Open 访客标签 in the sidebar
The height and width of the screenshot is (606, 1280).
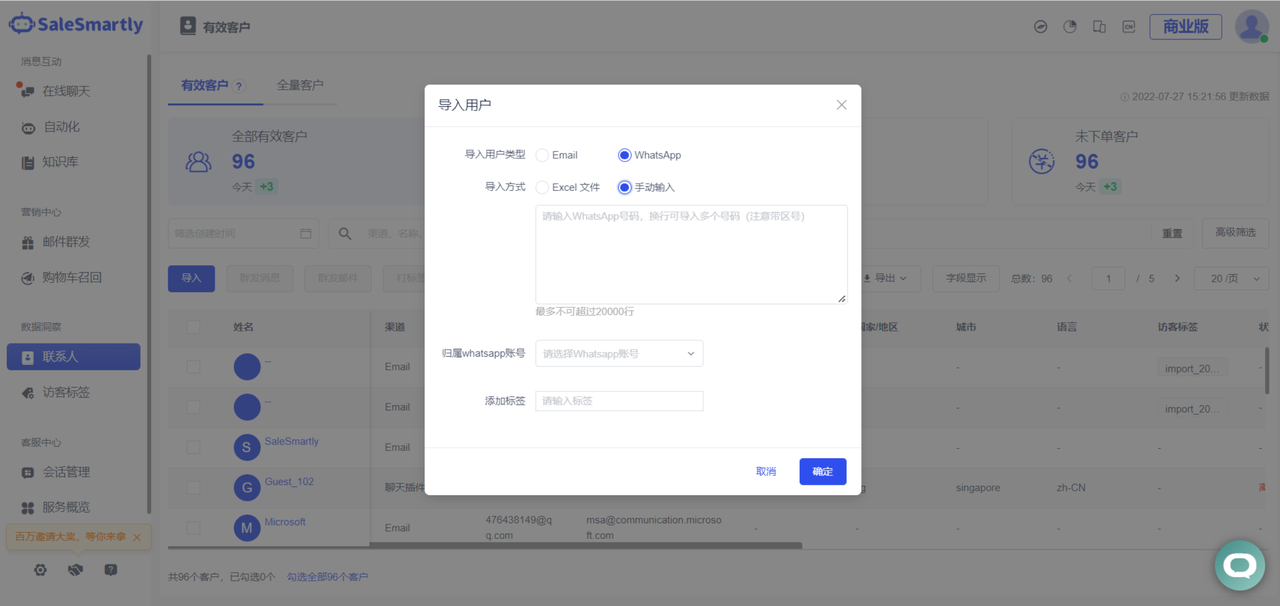(66, 393)
